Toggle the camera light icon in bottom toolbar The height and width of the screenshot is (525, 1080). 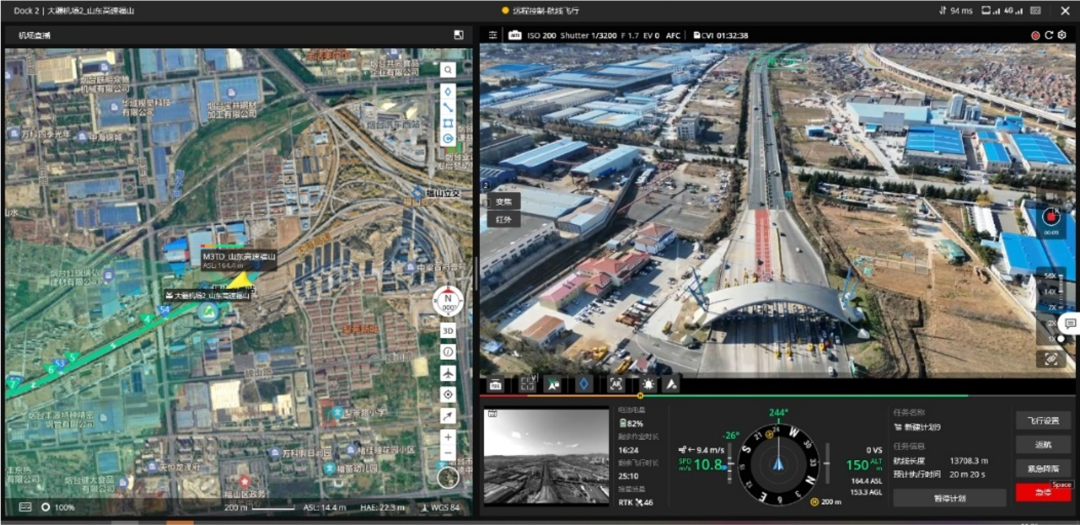(x=650, y=383)
